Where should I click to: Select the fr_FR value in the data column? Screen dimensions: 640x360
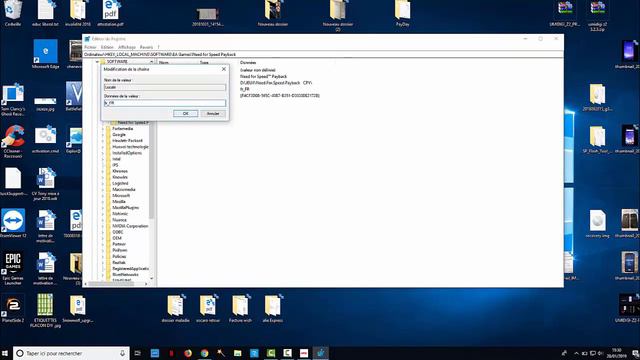[x=245, y=89]
